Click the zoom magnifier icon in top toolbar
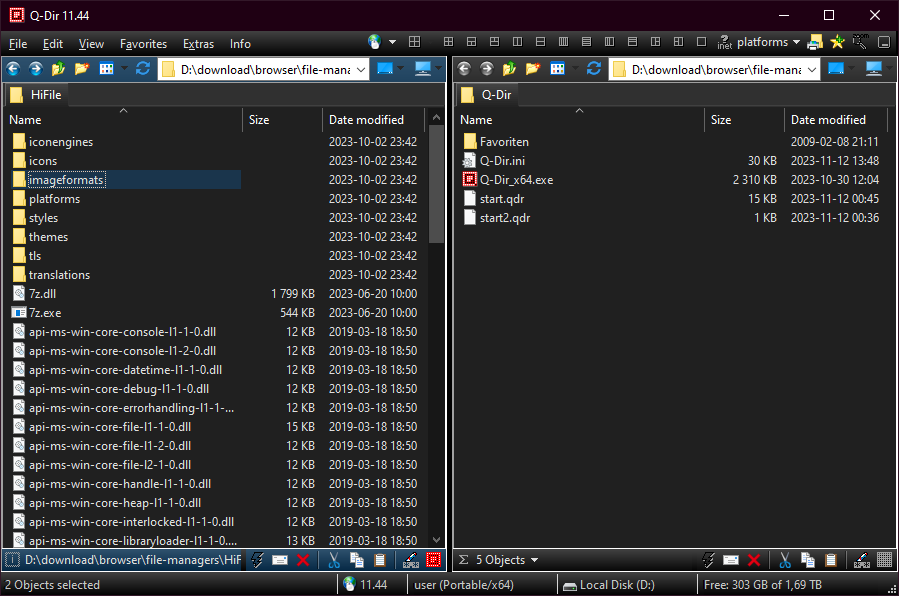 860,42
